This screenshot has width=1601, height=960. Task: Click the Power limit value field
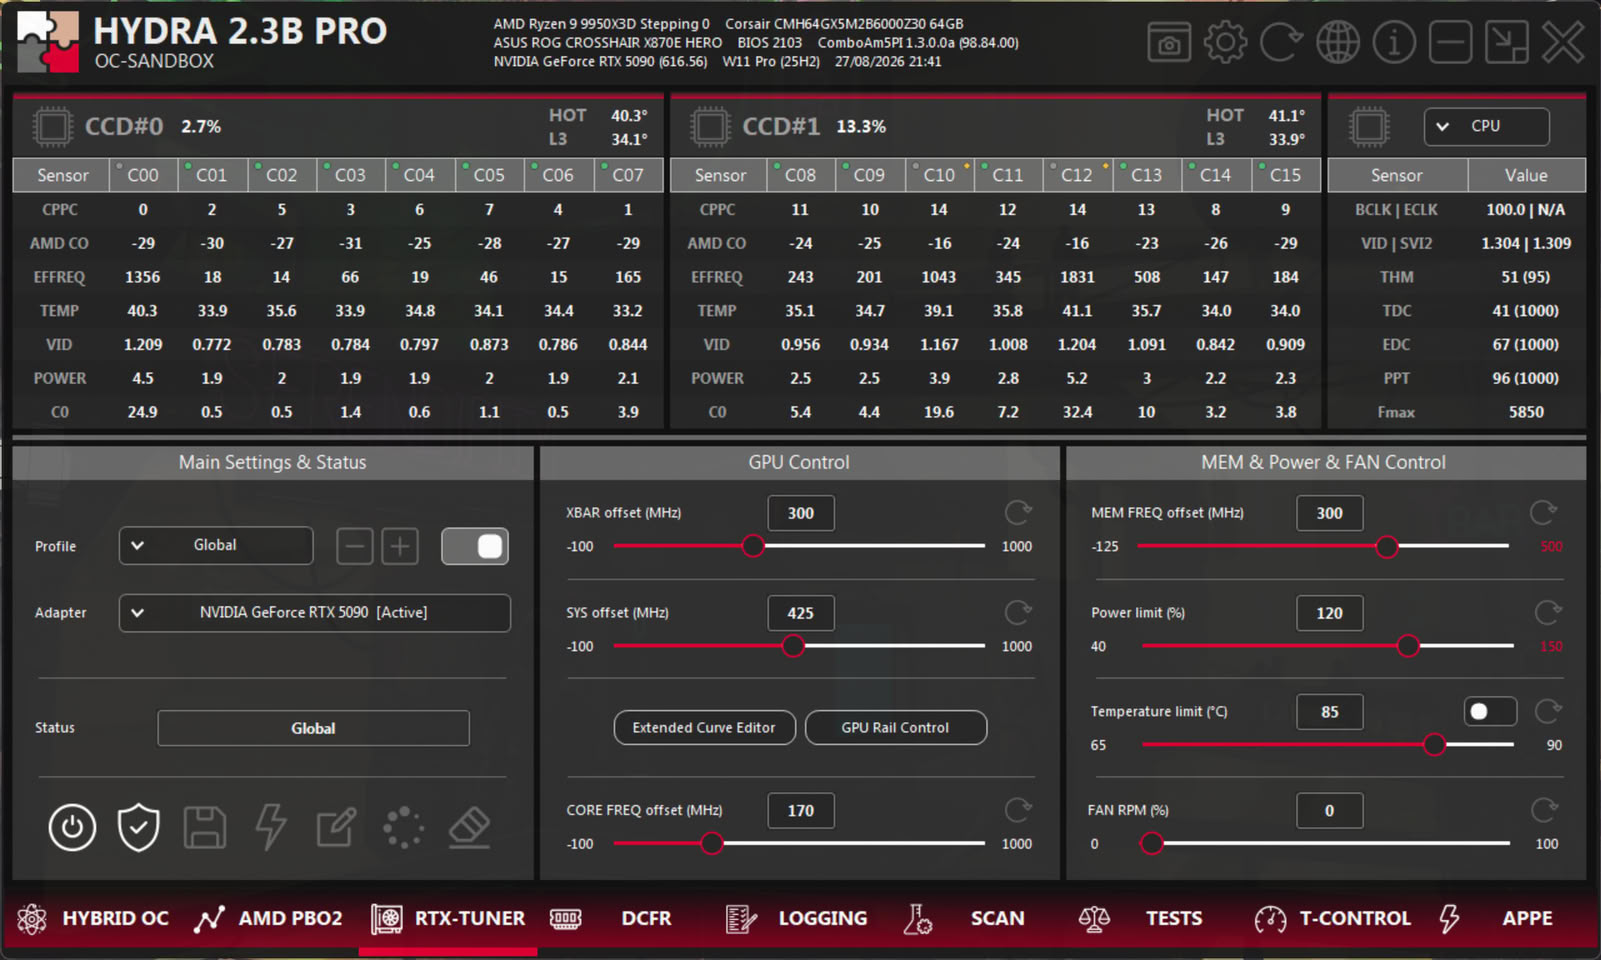[1329, 613]
